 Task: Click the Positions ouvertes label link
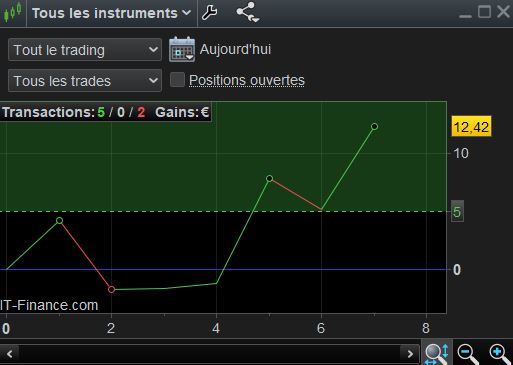tap(247, 80)
